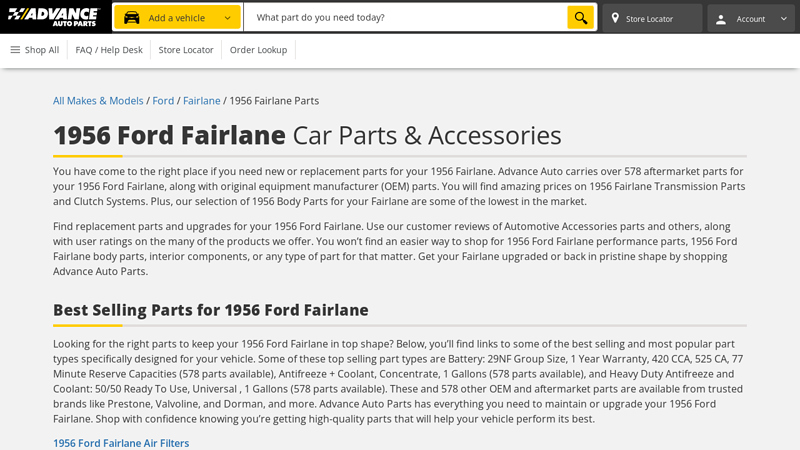Follow the Ford breadcrumb link
Viewport: 800px width, 450px height.
point(163,101)
